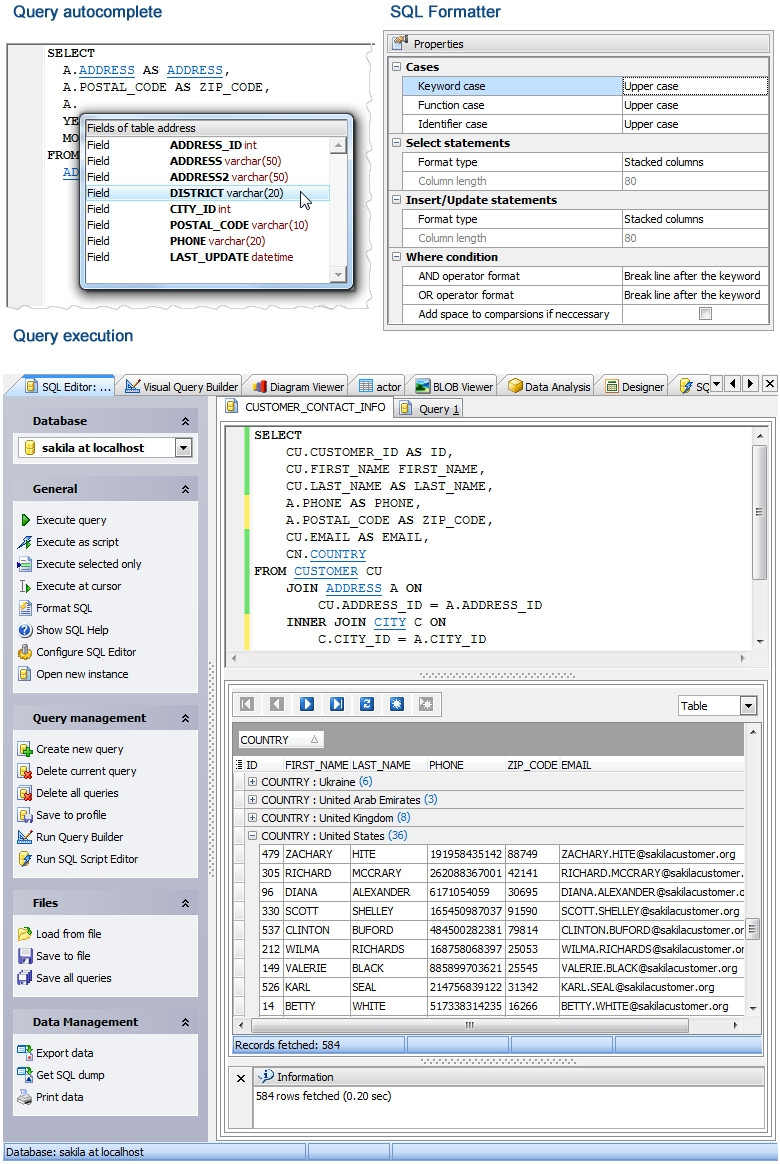Image resolution: width=780 pixels, height=1164 pixels.
Task: Click the CUSTOMER table link in query
Action: coord(325,571)
